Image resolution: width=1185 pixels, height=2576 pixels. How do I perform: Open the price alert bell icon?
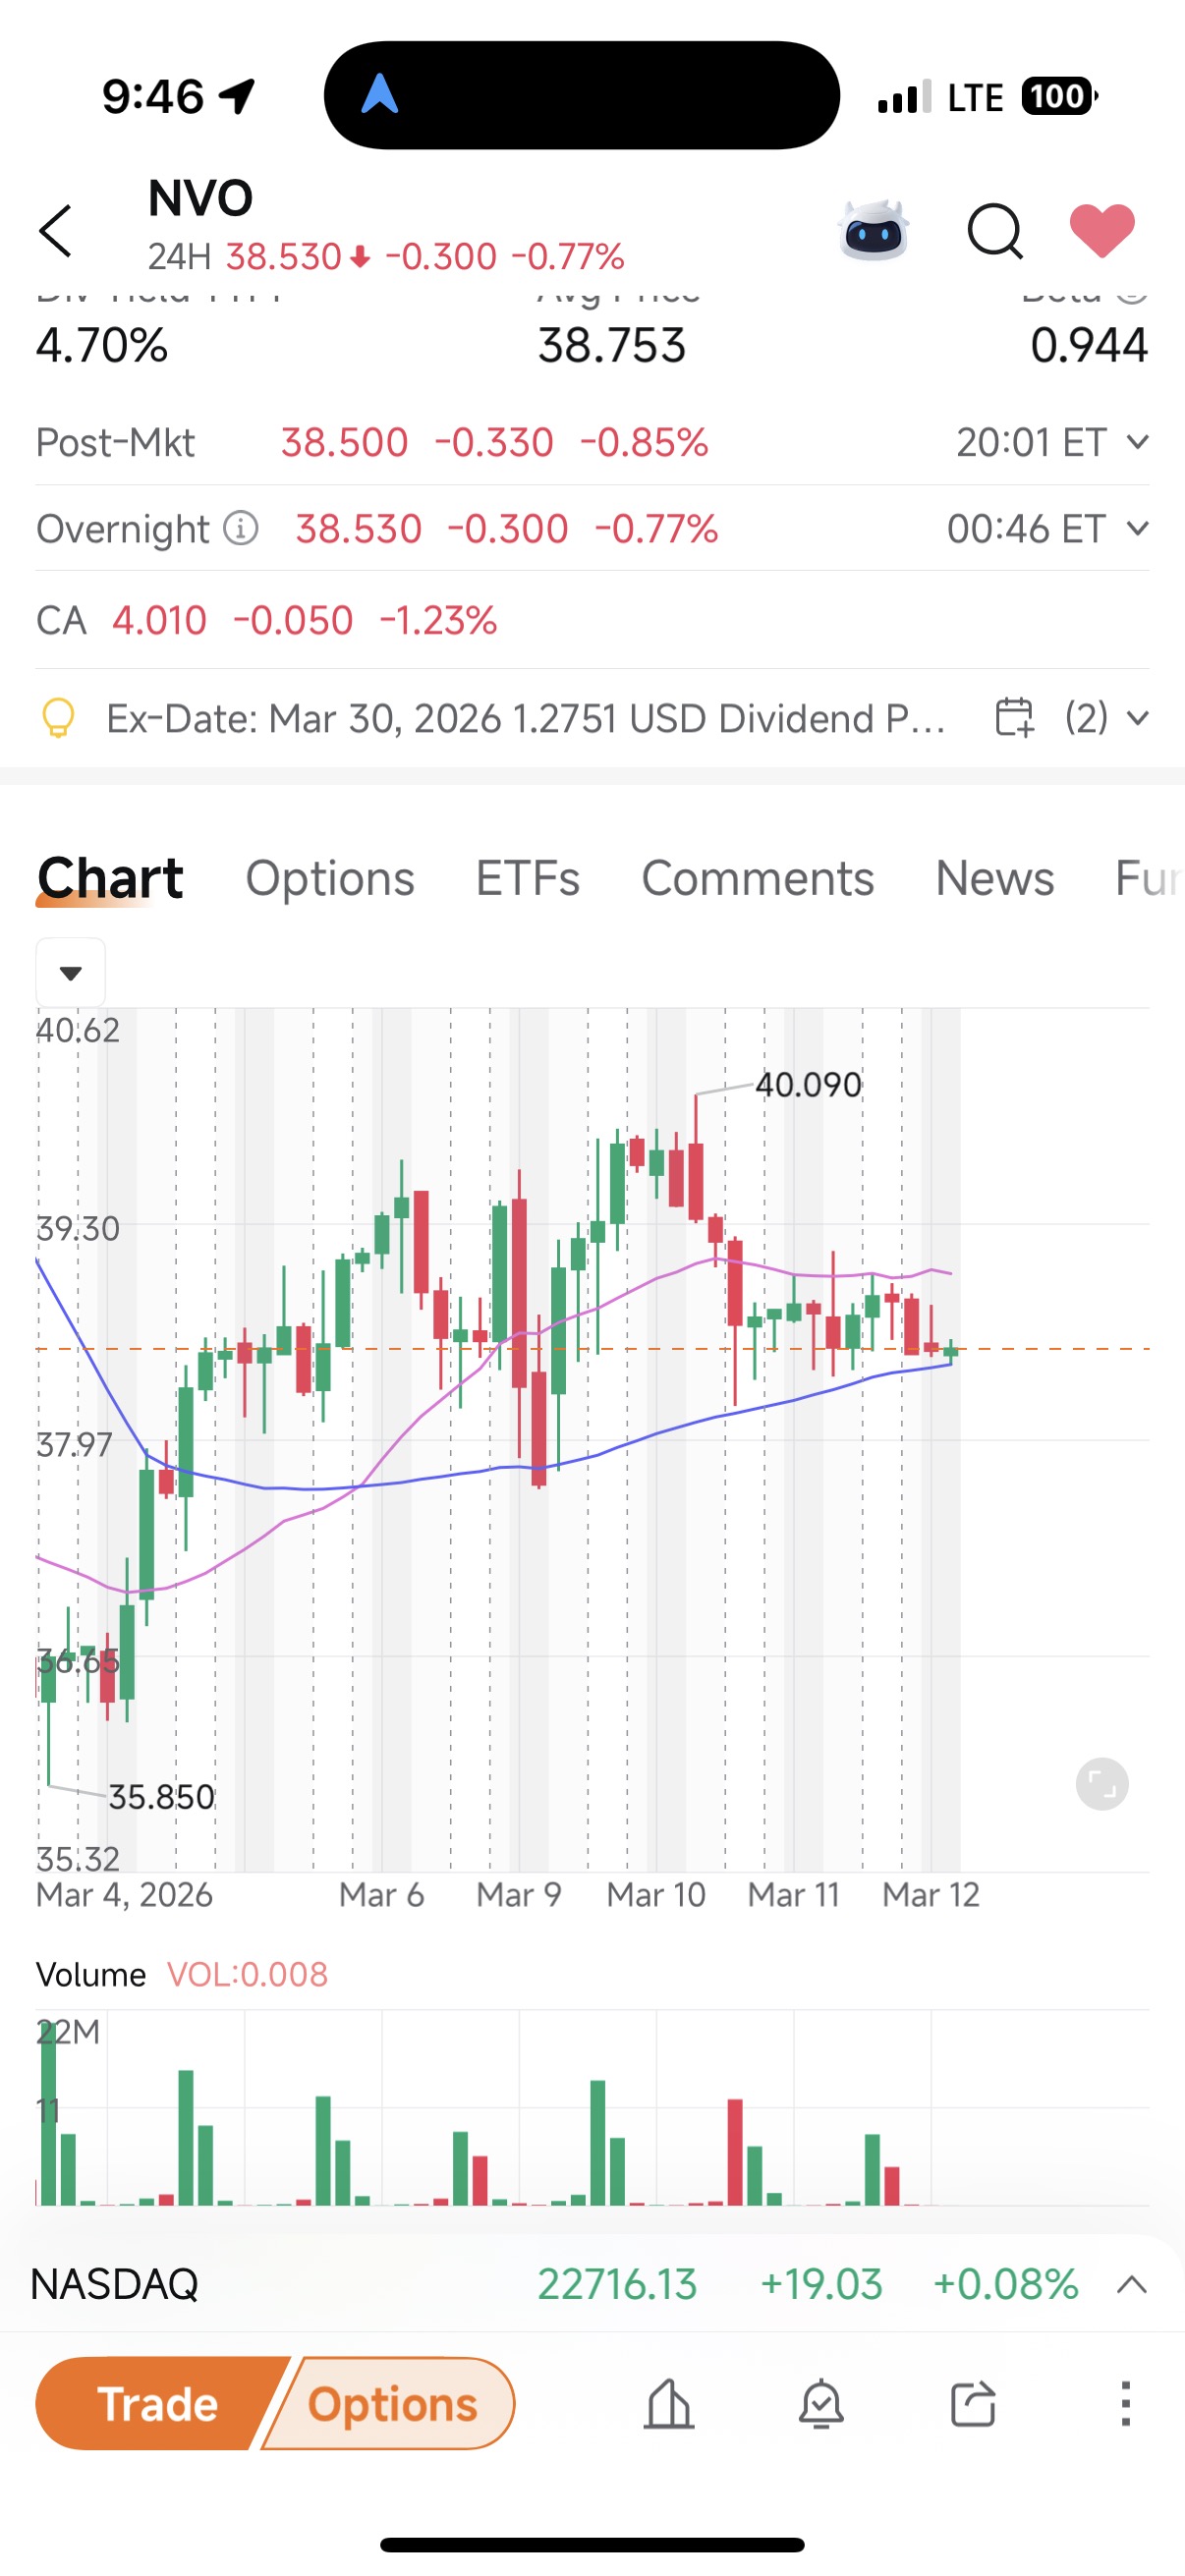point(821,2404)
